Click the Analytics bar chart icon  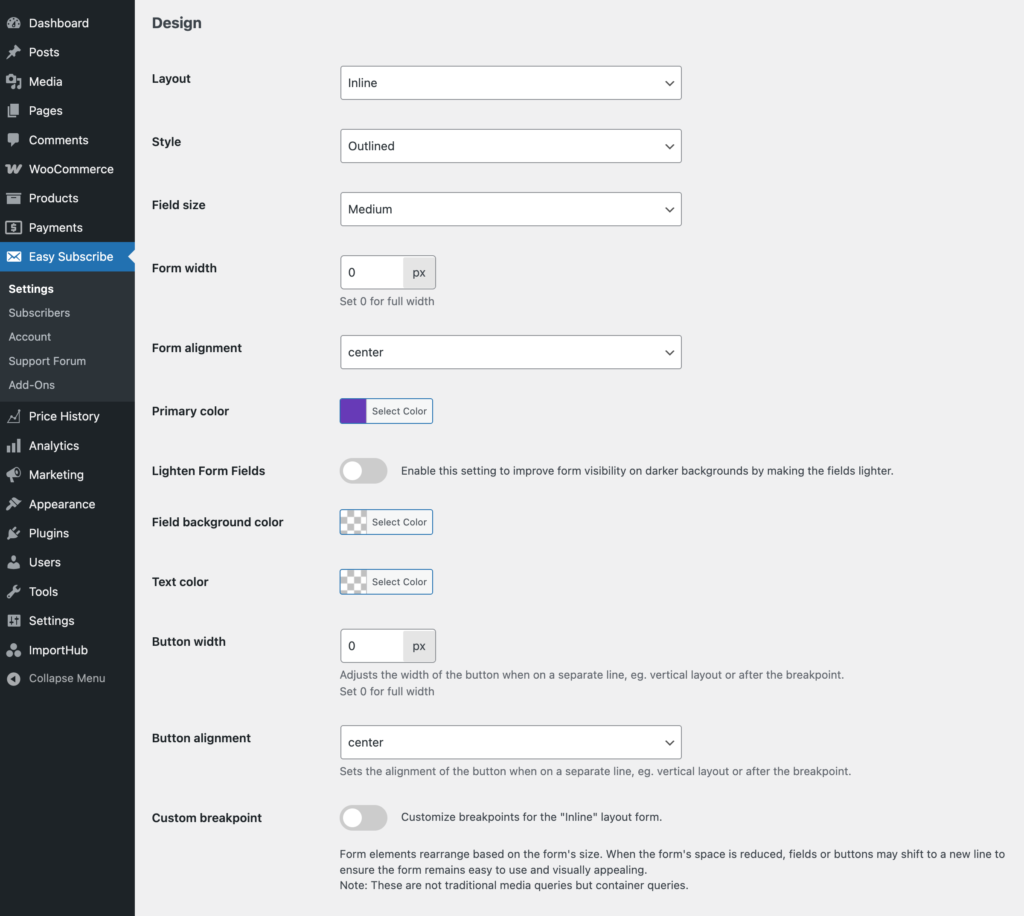13,446
